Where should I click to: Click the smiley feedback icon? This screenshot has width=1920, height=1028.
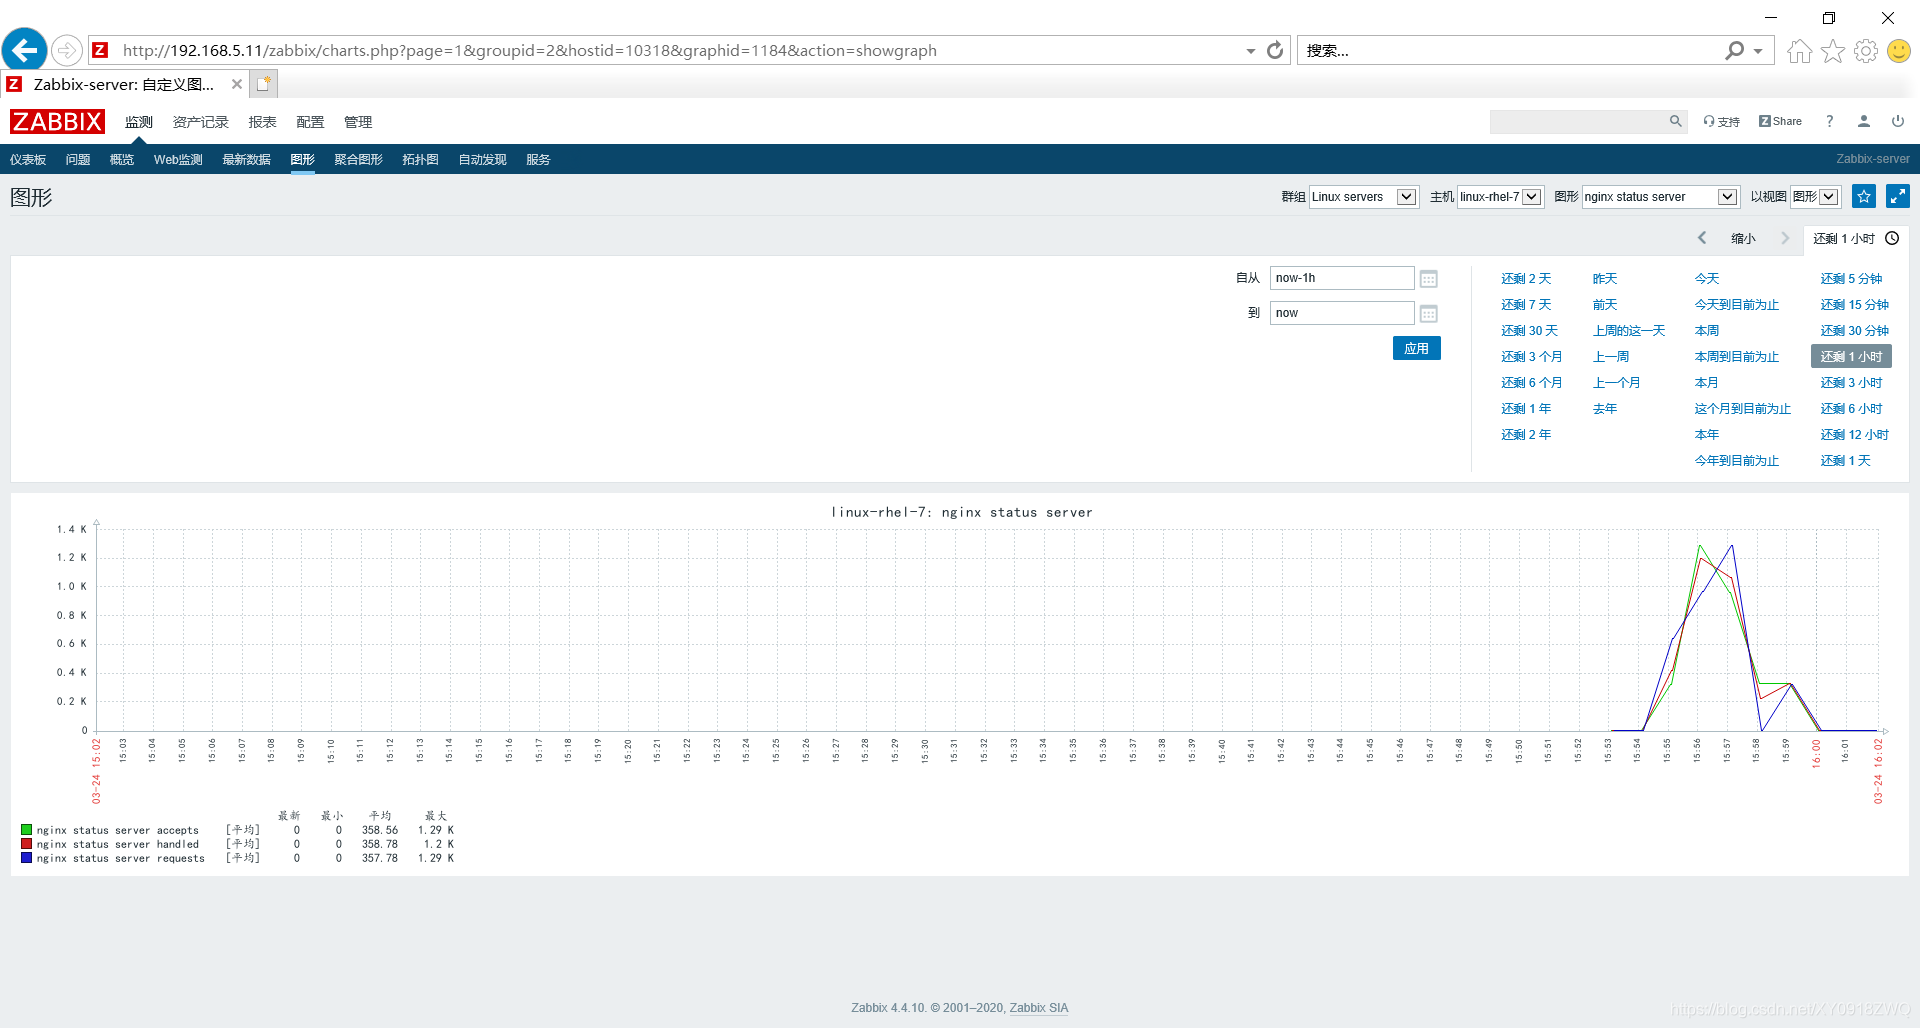(x=1899, y=51)
